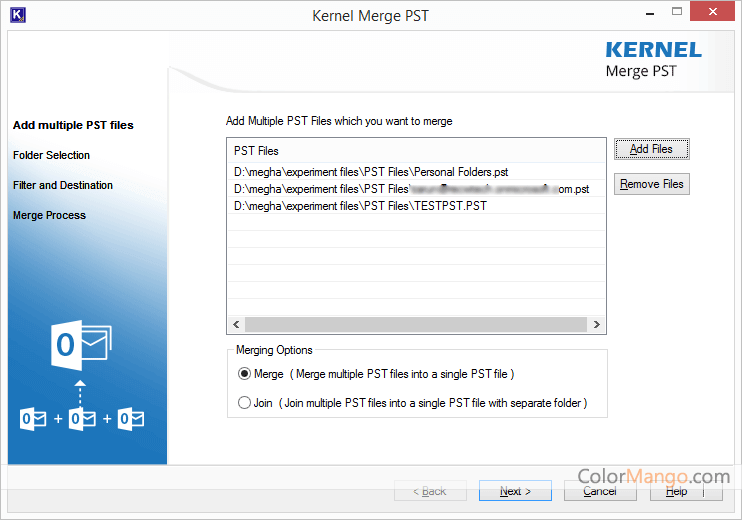Click Next to continue the wizard

point(515,491)
